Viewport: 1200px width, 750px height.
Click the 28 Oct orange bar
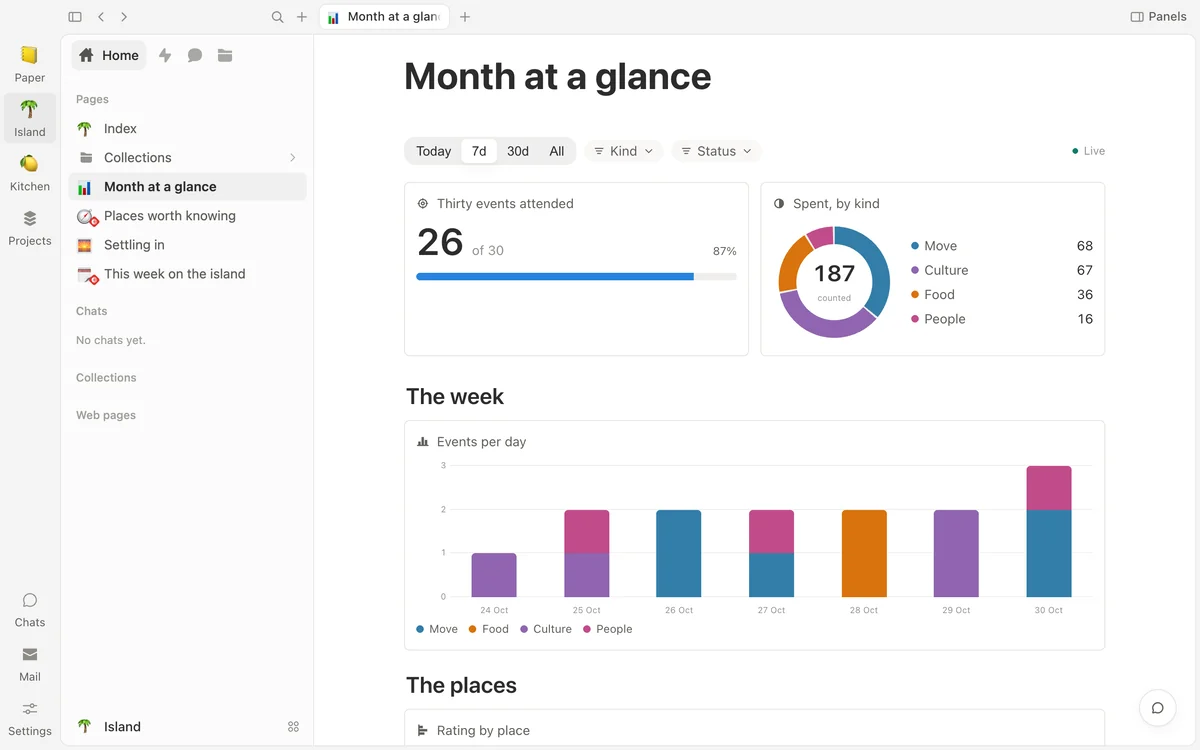(864, 553)
